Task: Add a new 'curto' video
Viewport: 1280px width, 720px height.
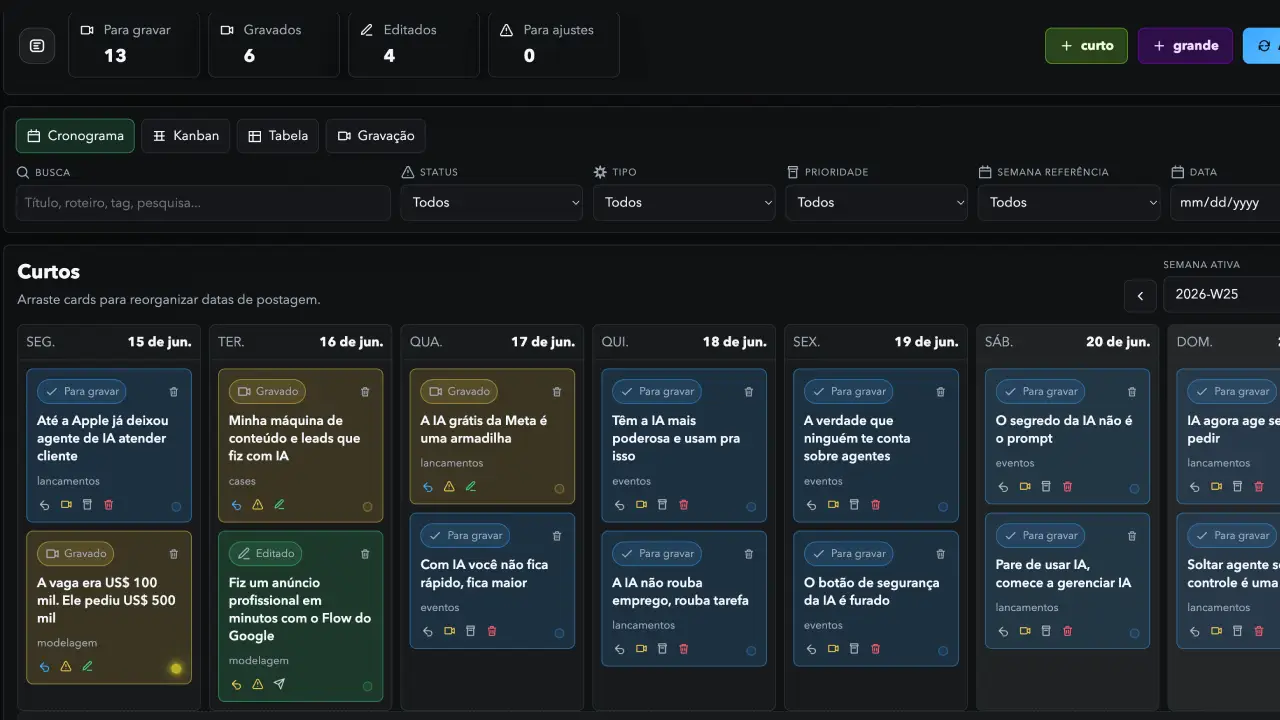Action: pyautogui.click(x=1086, y=46)
